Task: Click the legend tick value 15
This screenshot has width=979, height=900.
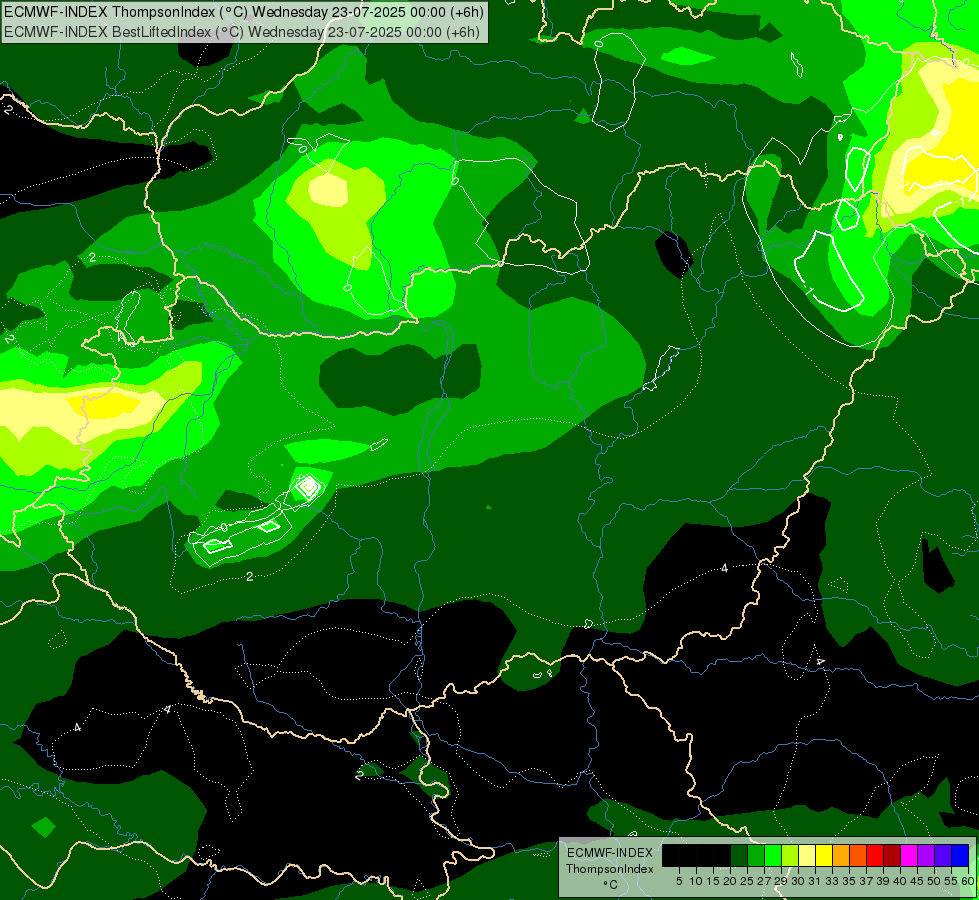Action: coord(713,881)
